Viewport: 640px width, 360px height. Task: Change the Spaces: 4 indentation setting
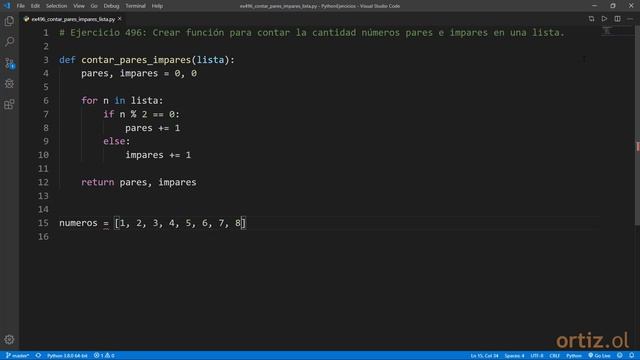point(514,356)
